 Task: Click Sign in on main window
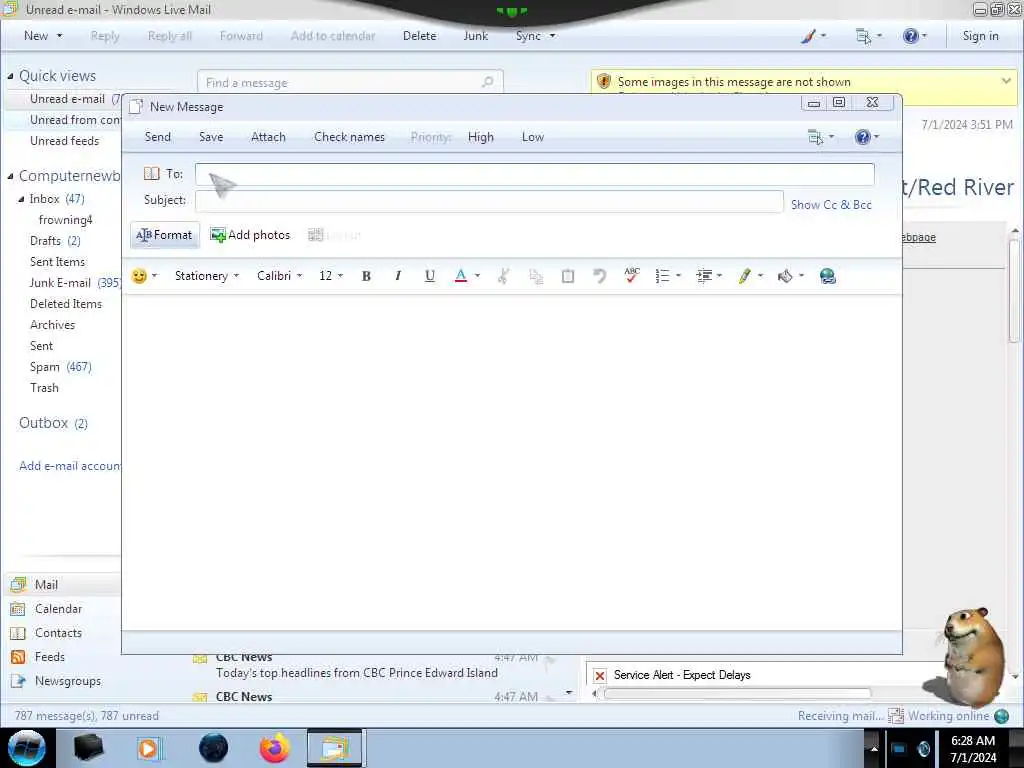980,36
